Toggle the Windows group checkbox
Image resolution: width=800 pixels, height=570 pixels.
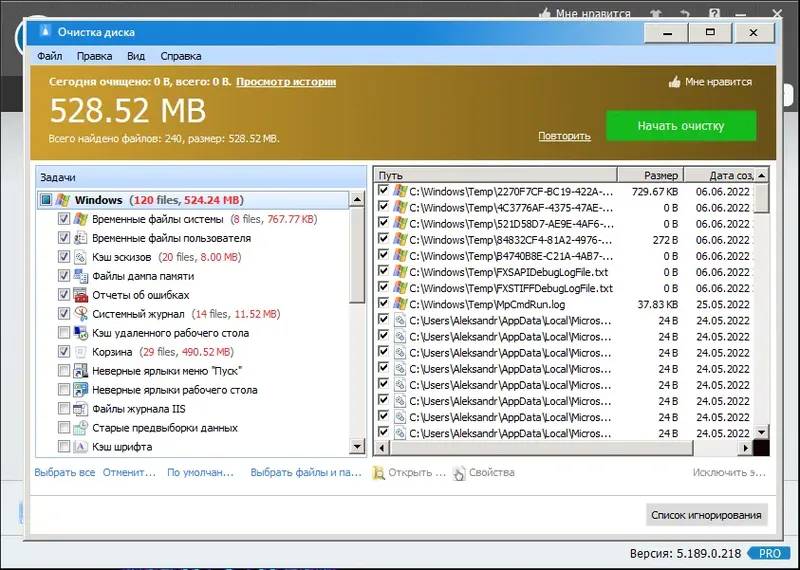click(x=46, y=200)
